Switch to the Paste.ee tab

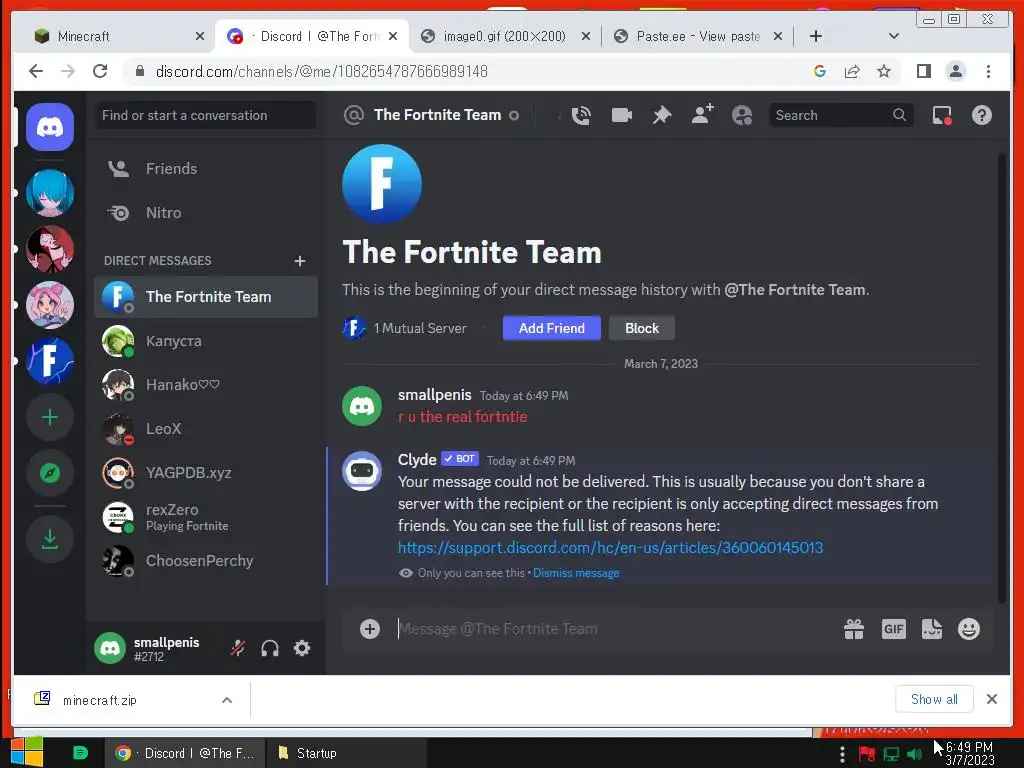pyautogui.click(x=697, y=36)
